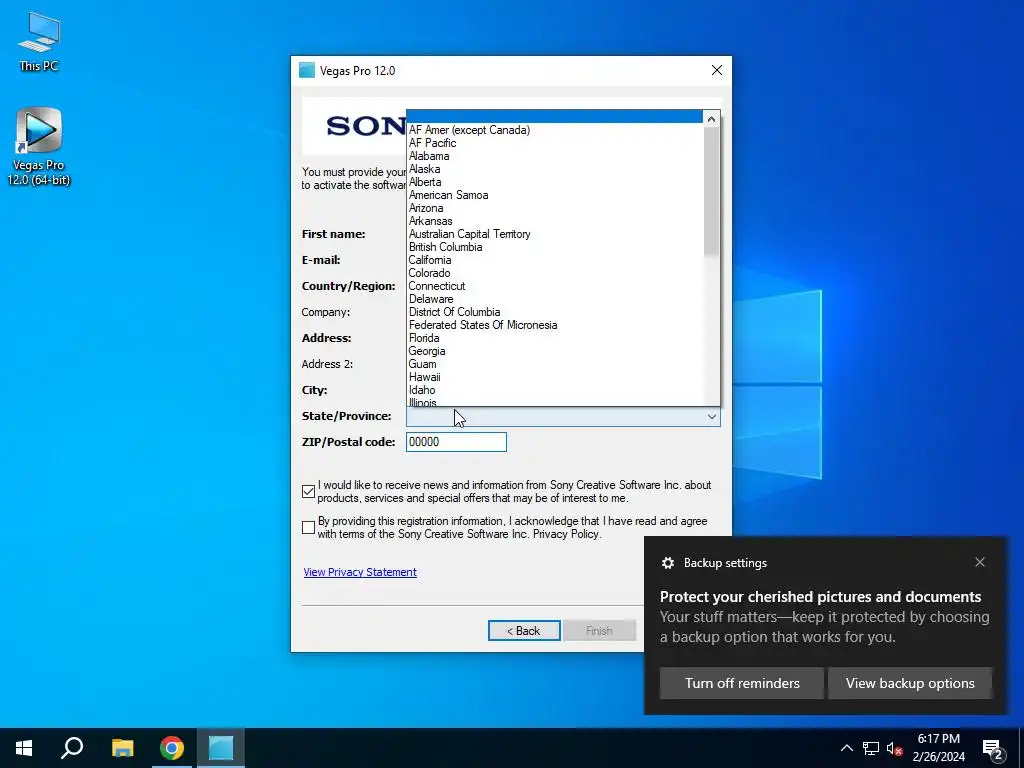Dismiss the Backup settings notification
The image size is (1024, 768).
(x=980, y=562)
